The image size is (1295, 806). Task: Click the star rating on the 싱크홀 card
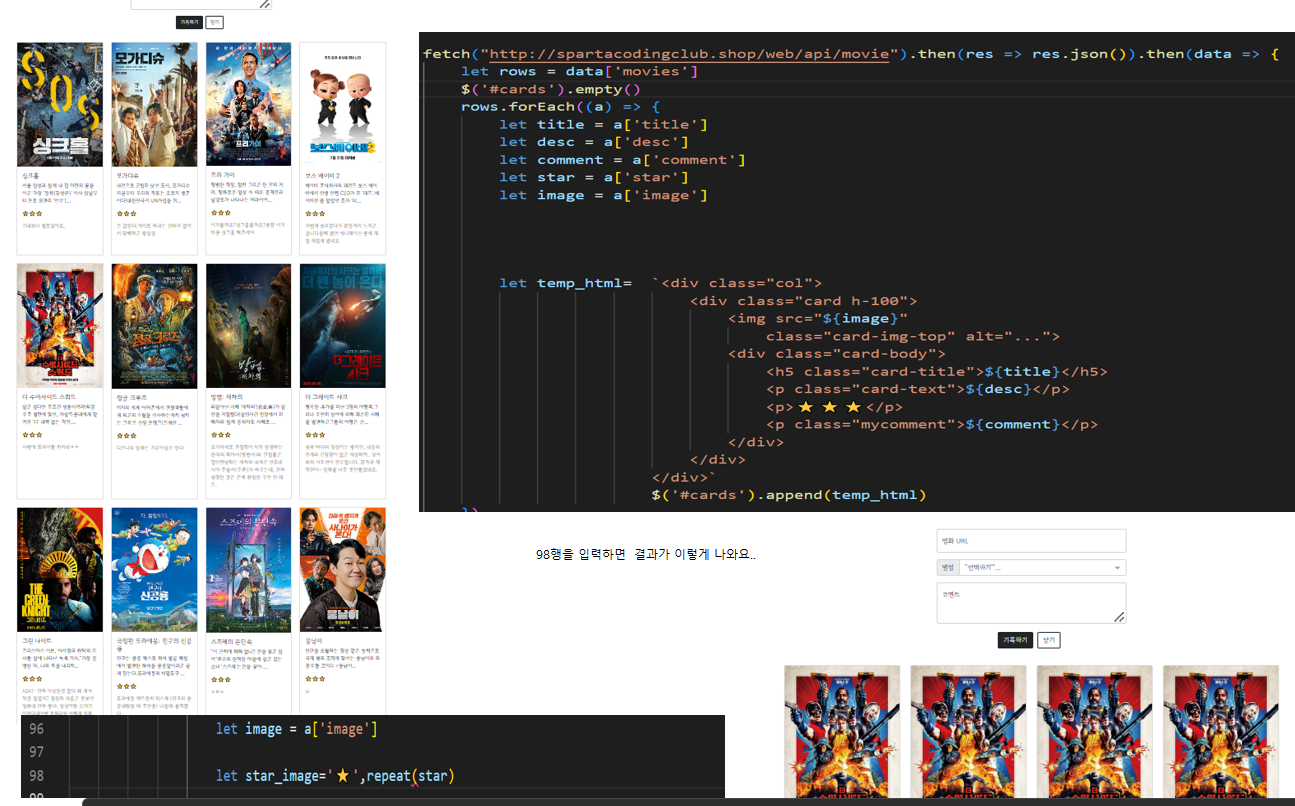click(x=30, y=213)
